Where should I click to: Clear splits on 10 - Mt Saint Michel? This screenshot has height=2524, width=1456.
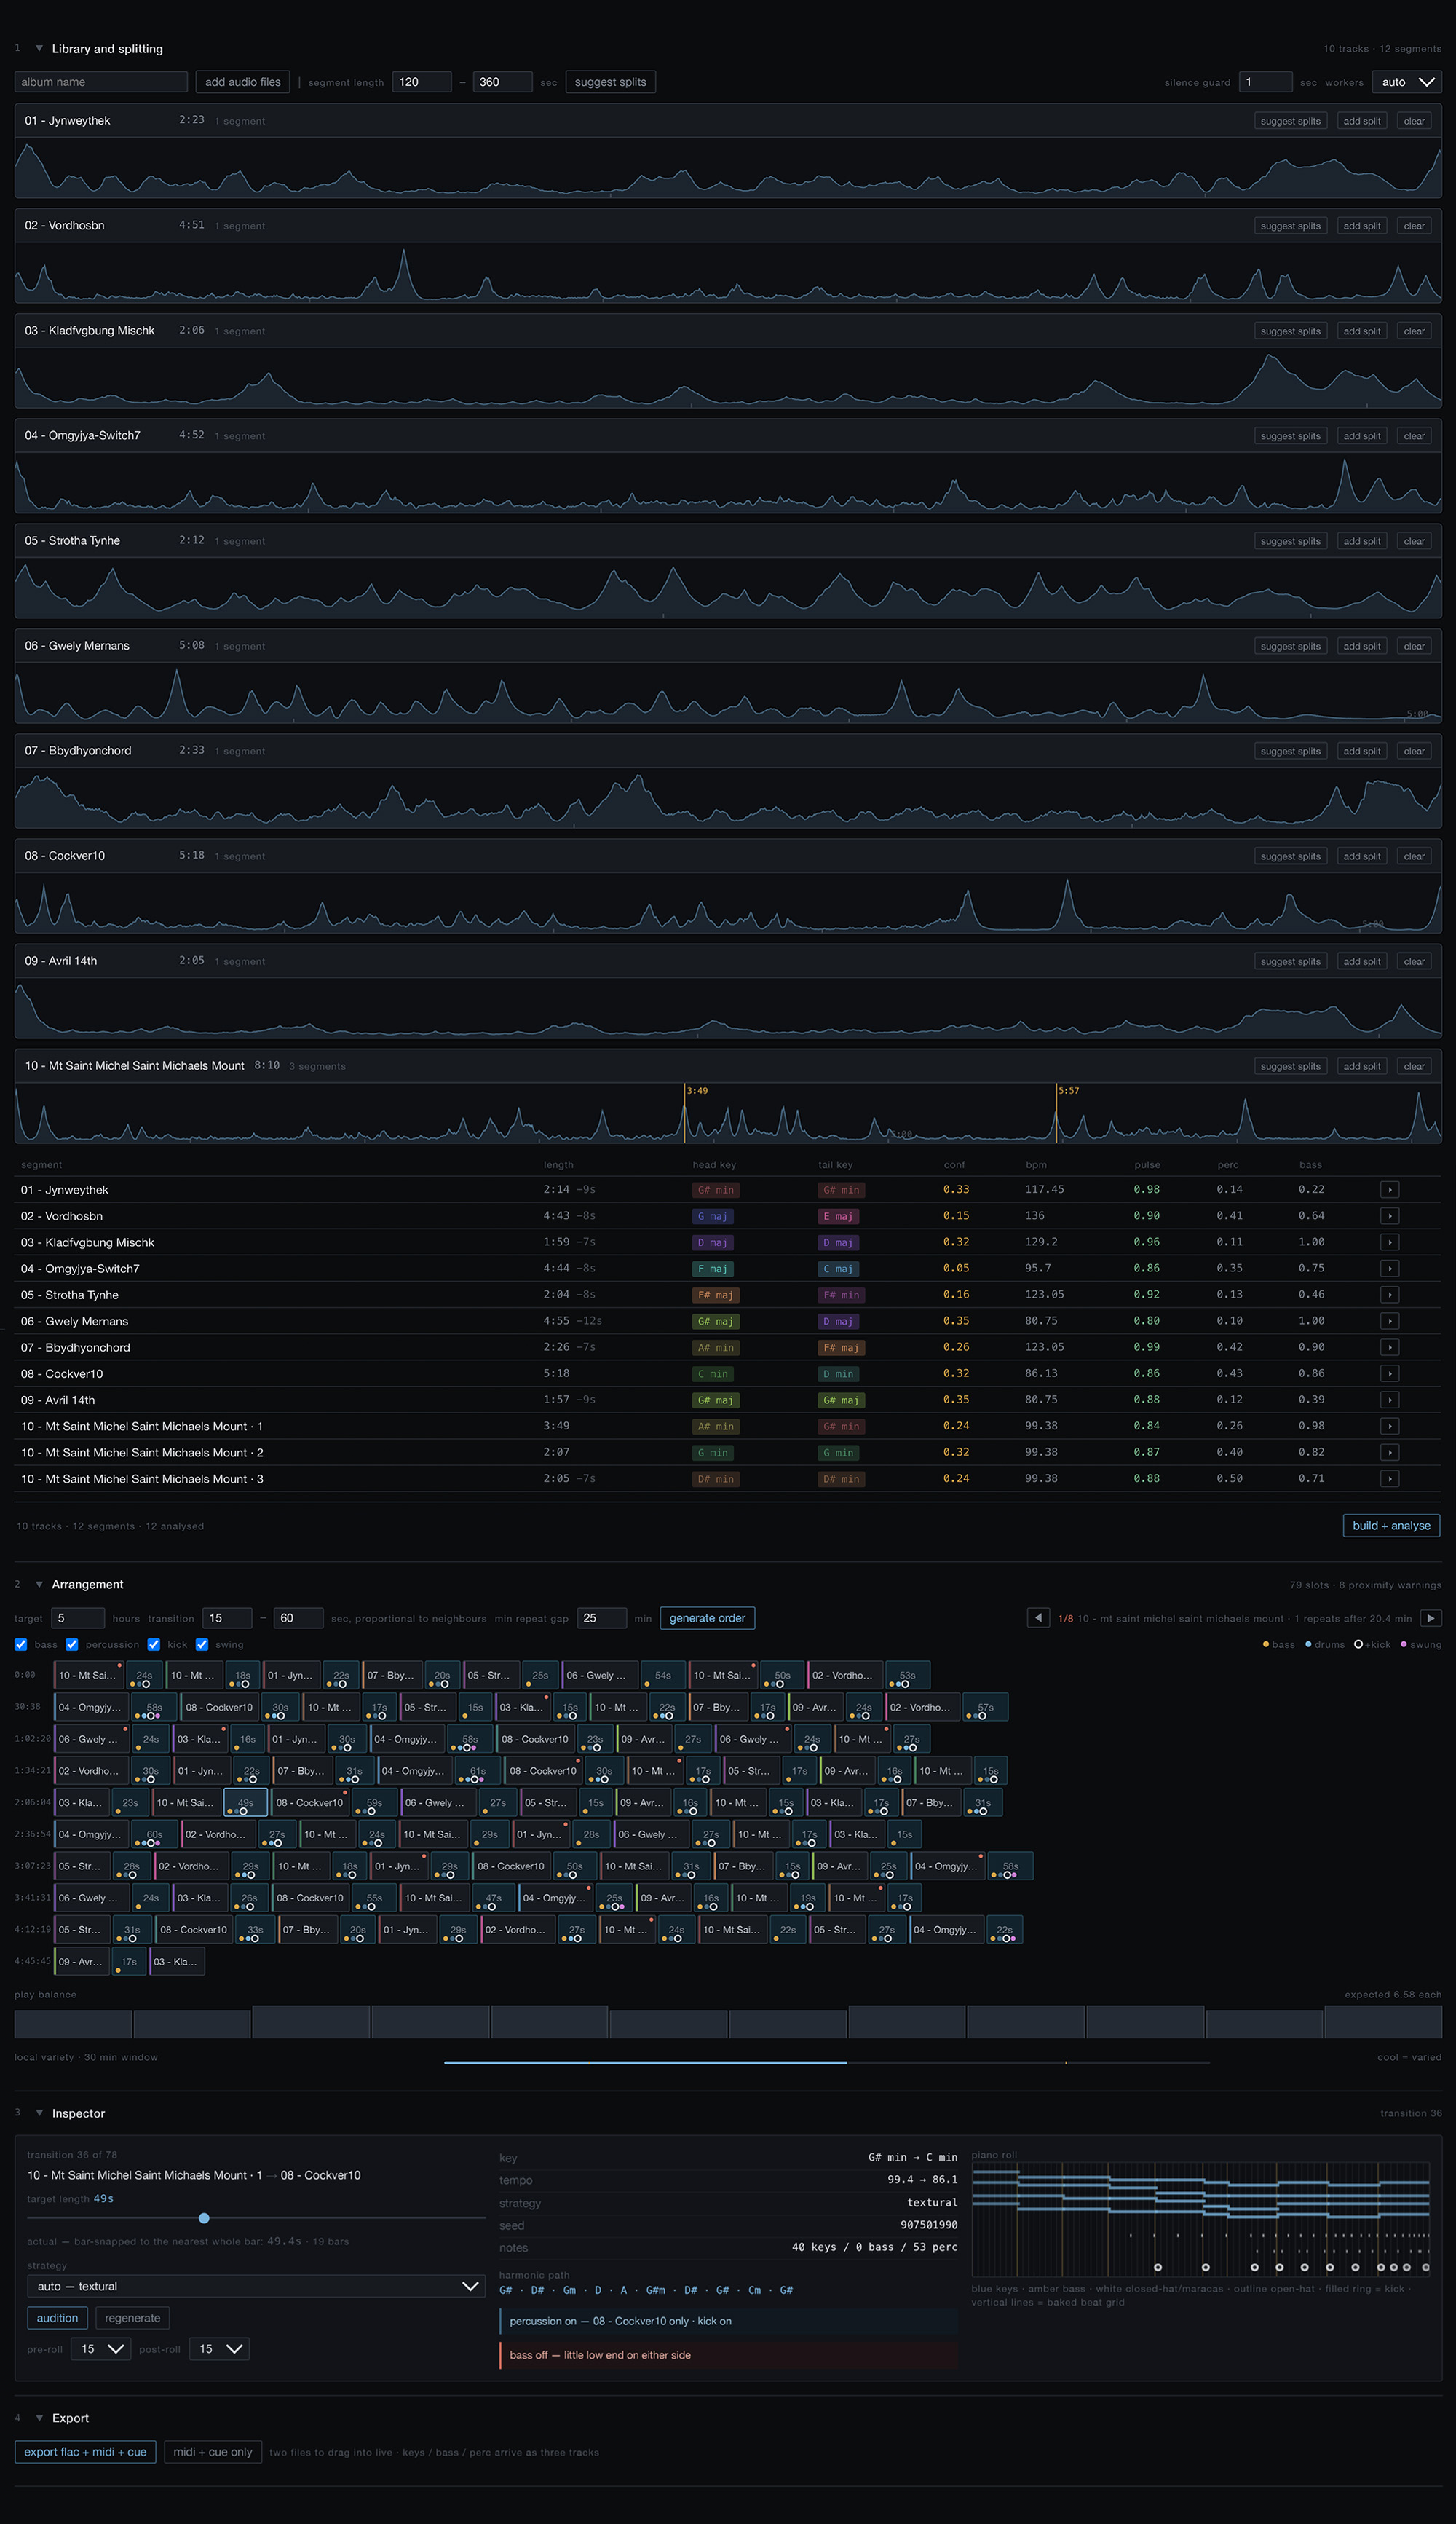click(1414, 1066)
